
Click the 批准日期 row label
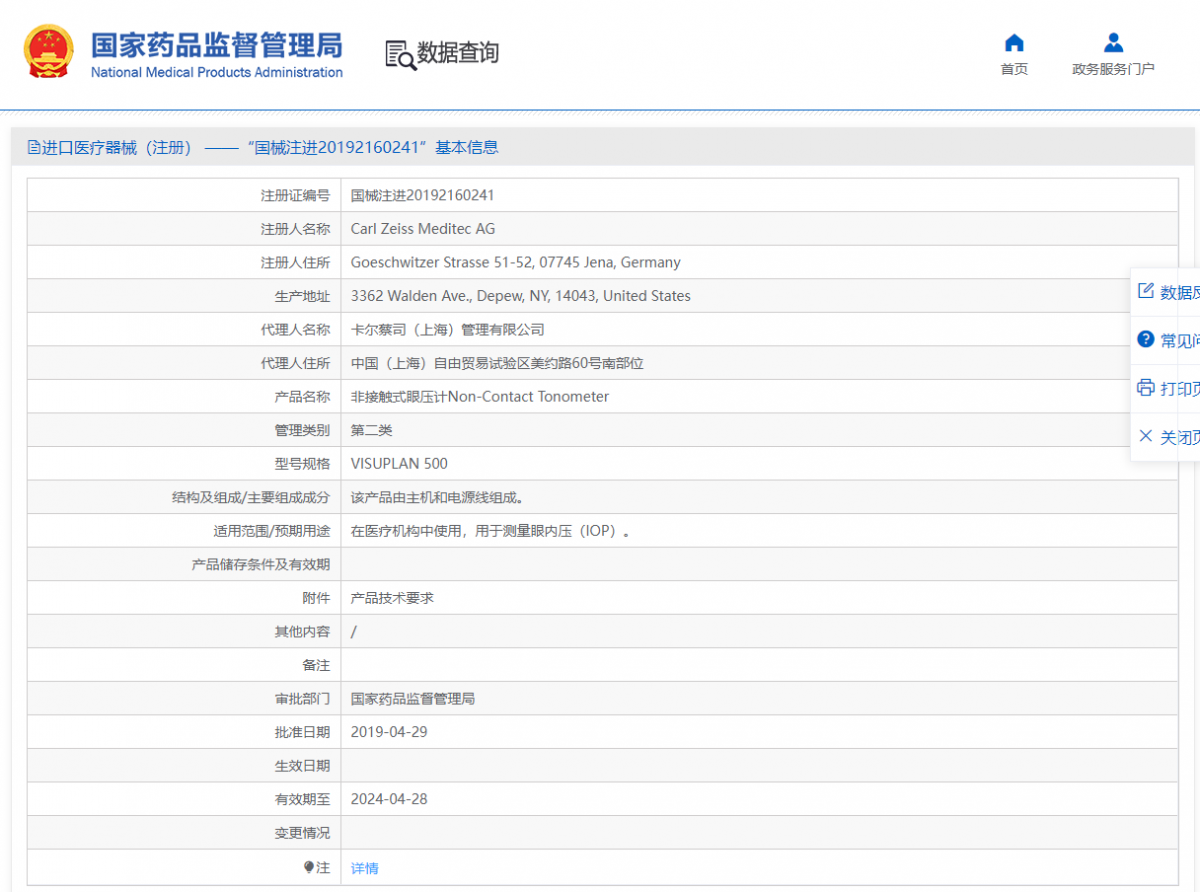point(302,732)
